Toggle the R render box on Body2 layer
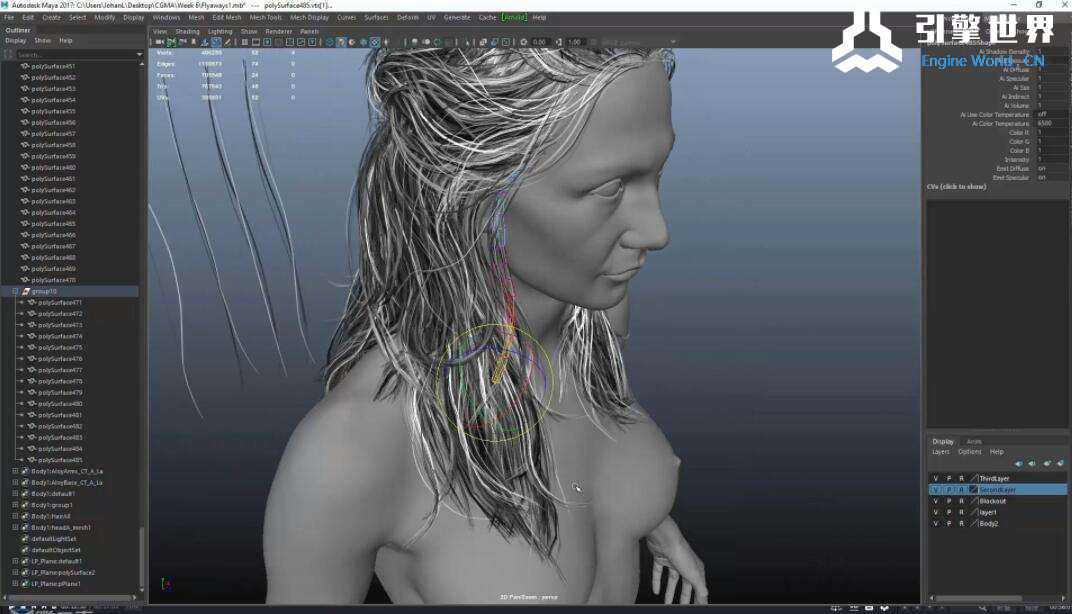 point(962,523)
